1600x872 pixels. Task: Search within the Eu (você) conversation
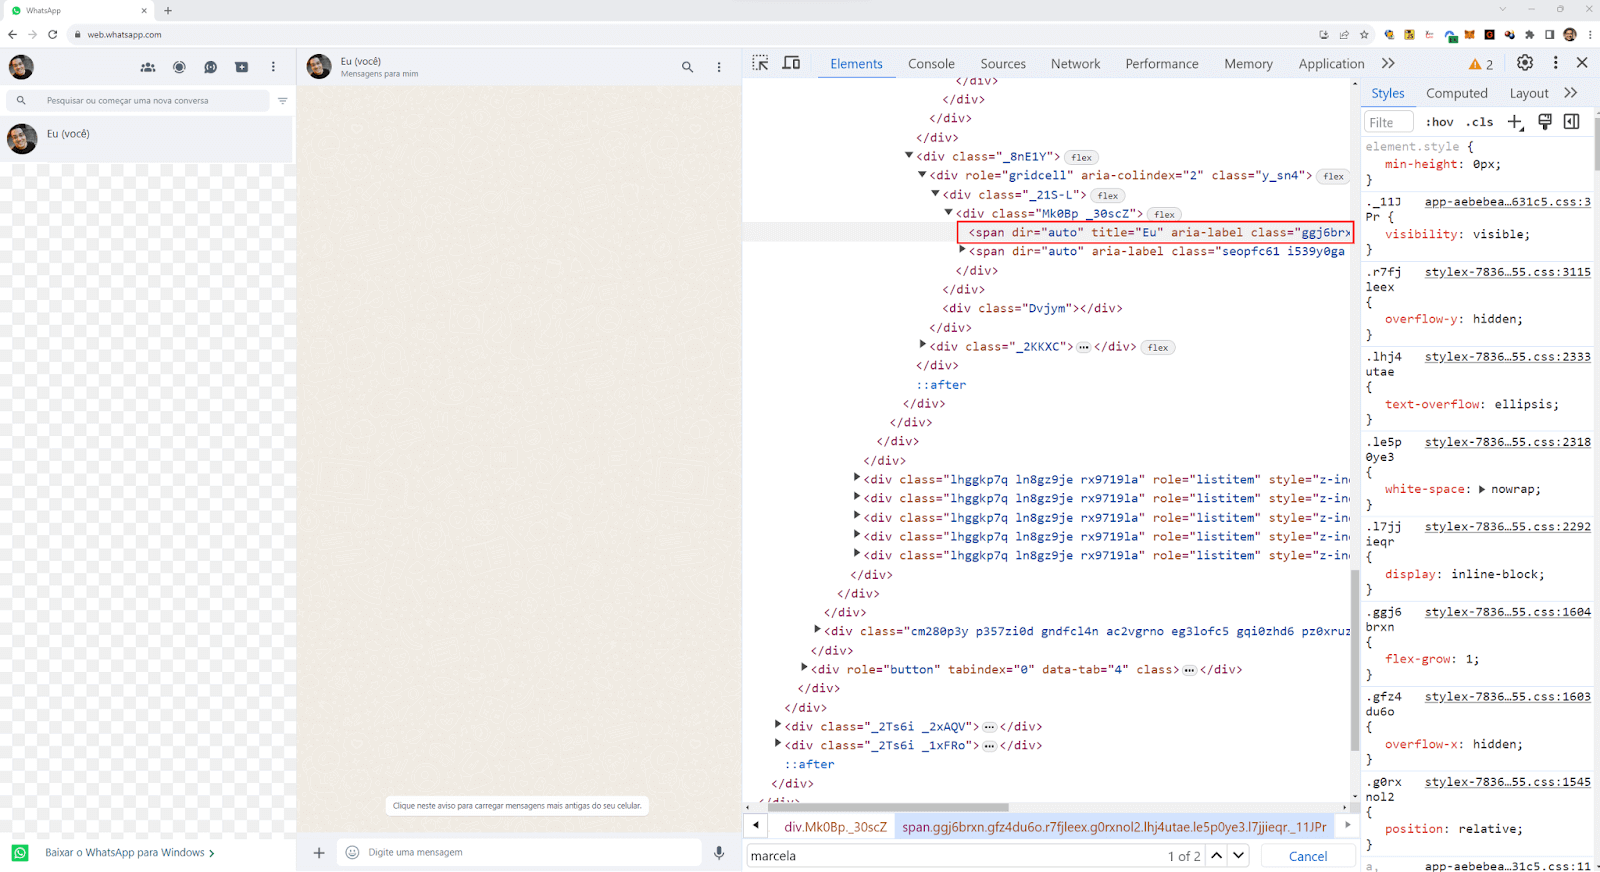(x=687, y=67)
